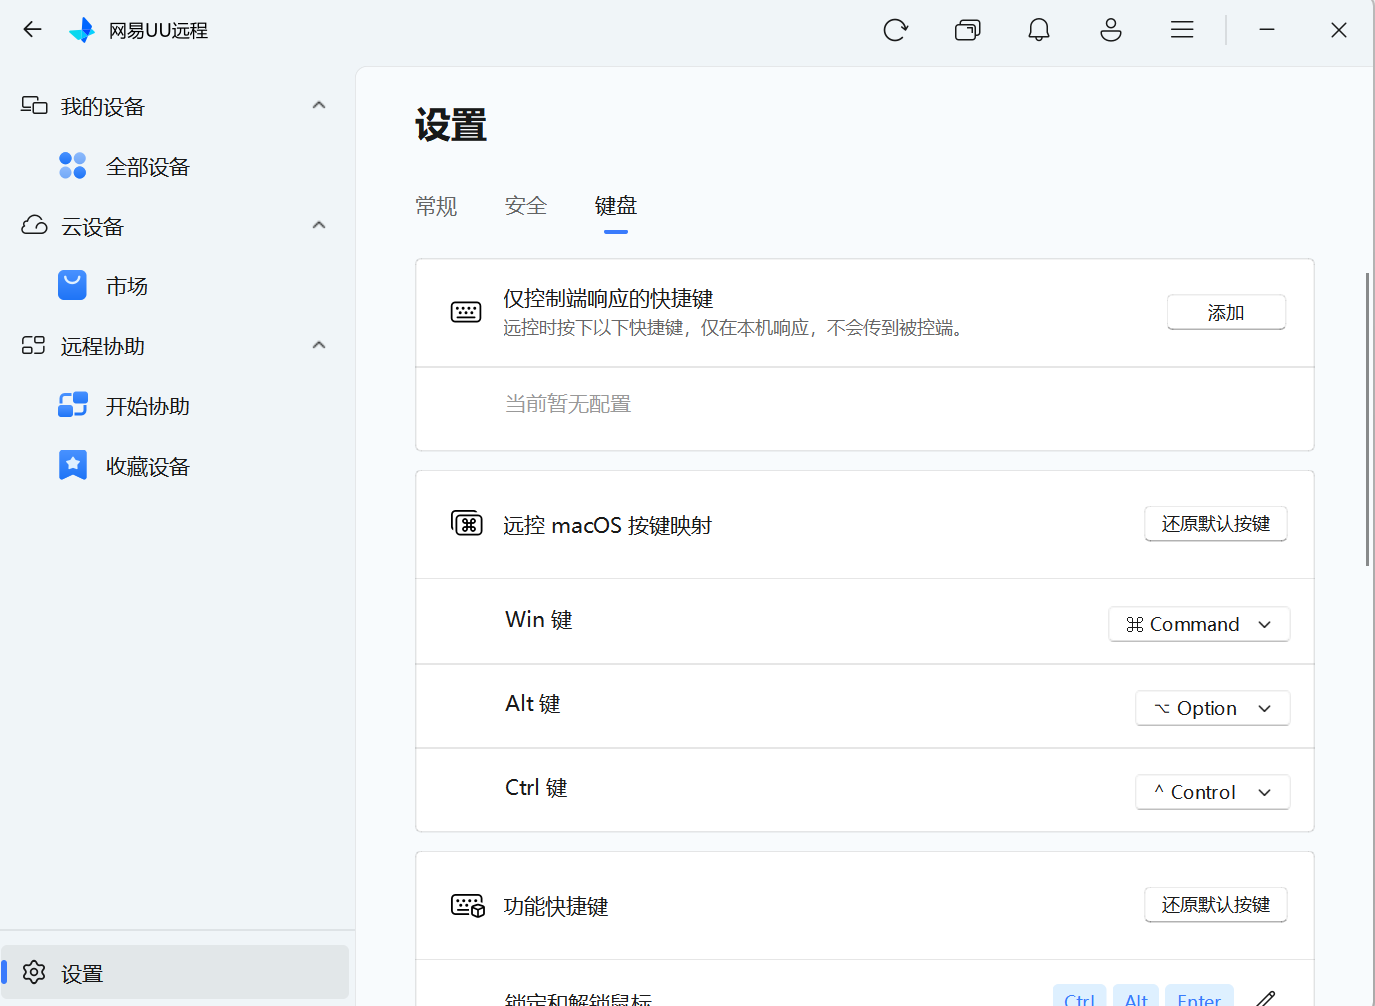Click the Win 键 row label
The image size is (1375, 1006).
click(x=539, y=619)
